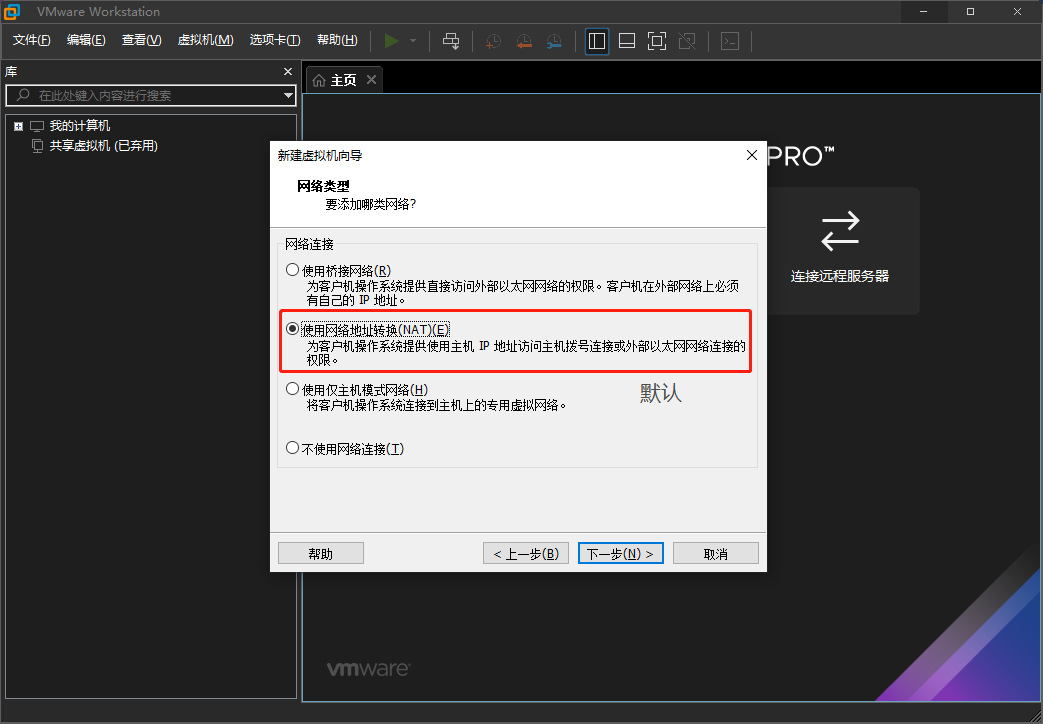Viewport: 1043px width, 724px height.
Task: Close the VMware Workstation window
Action: click(1018, 11)
